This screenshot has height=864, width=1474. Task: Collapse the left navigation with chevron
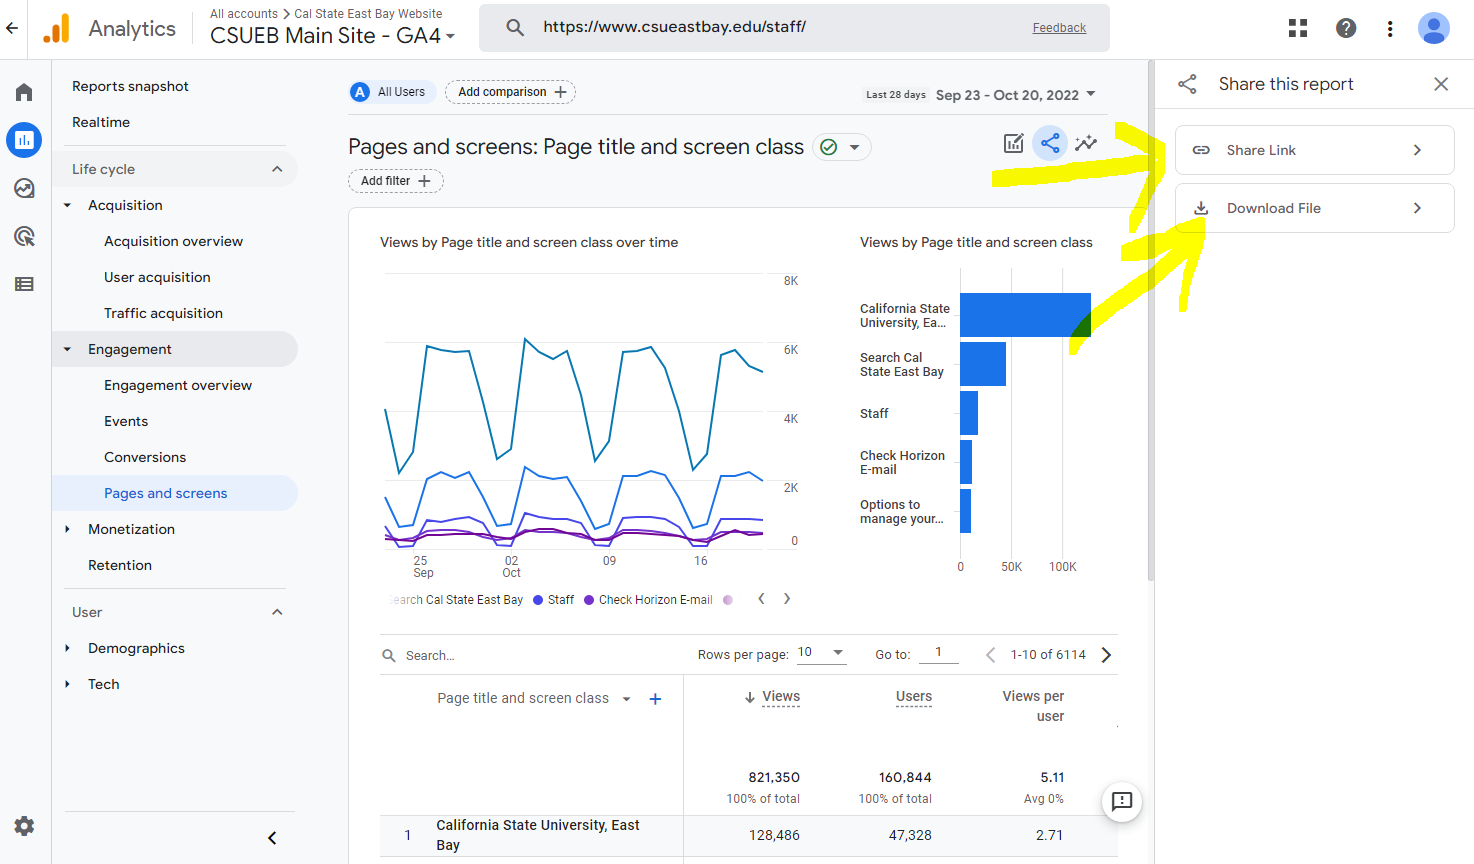(272, 838)
